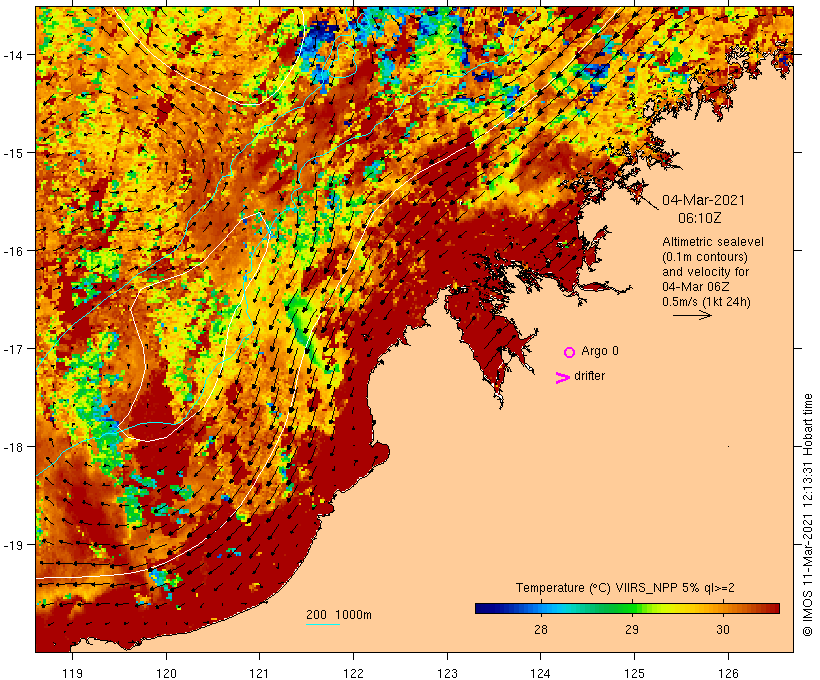Click the 'Argo 0' legend label

[600, 351]
